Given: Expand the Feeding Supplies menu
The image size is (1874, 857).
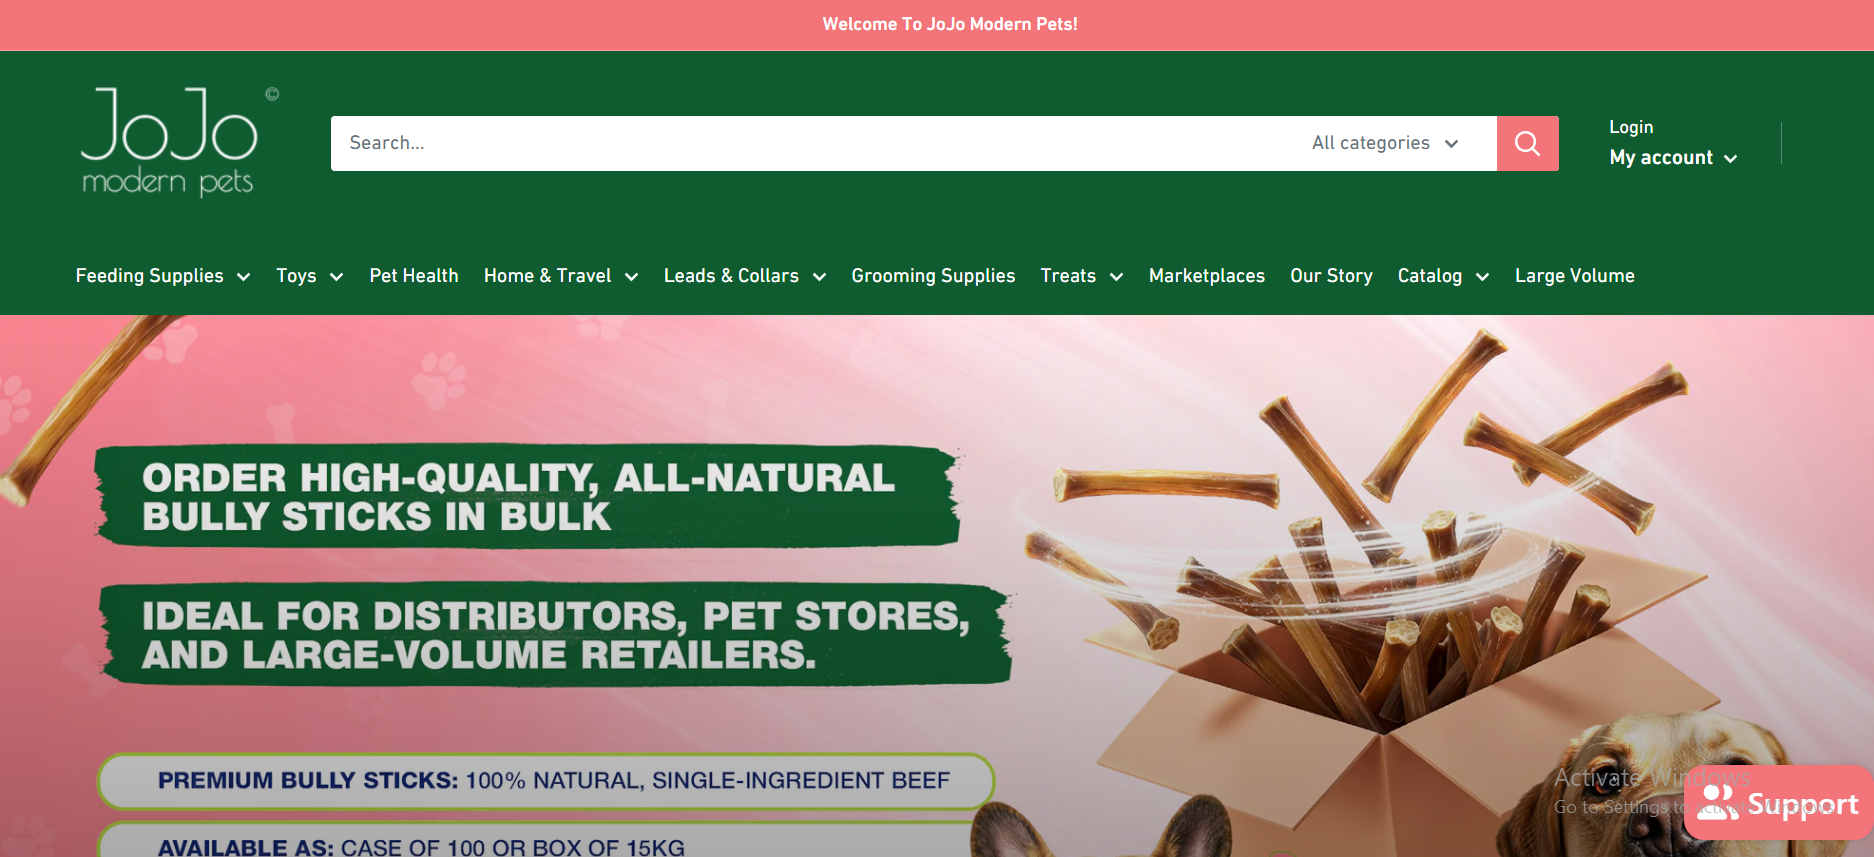Looking at the screenshot, I should point(163,276).
